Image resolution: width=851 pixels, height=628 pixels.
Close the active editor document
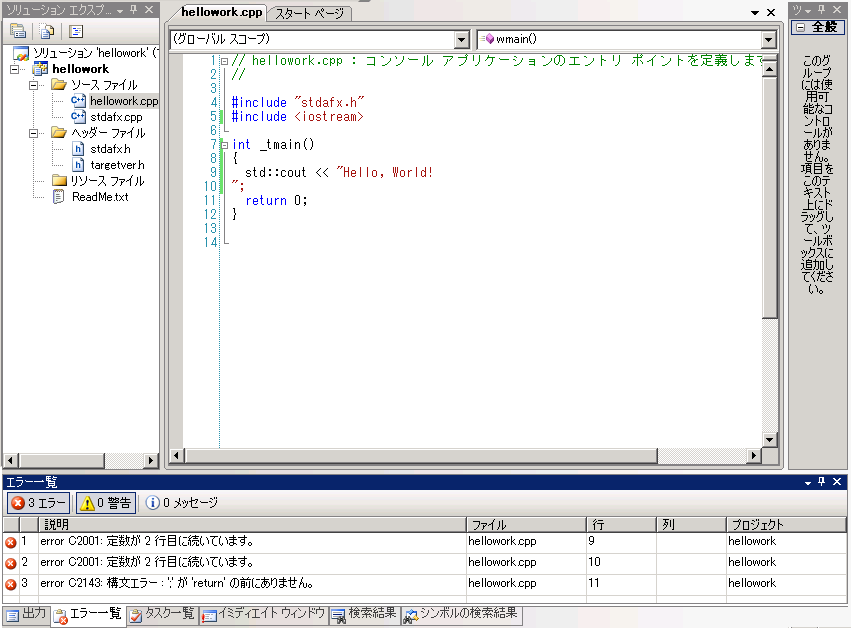point(771,12)
